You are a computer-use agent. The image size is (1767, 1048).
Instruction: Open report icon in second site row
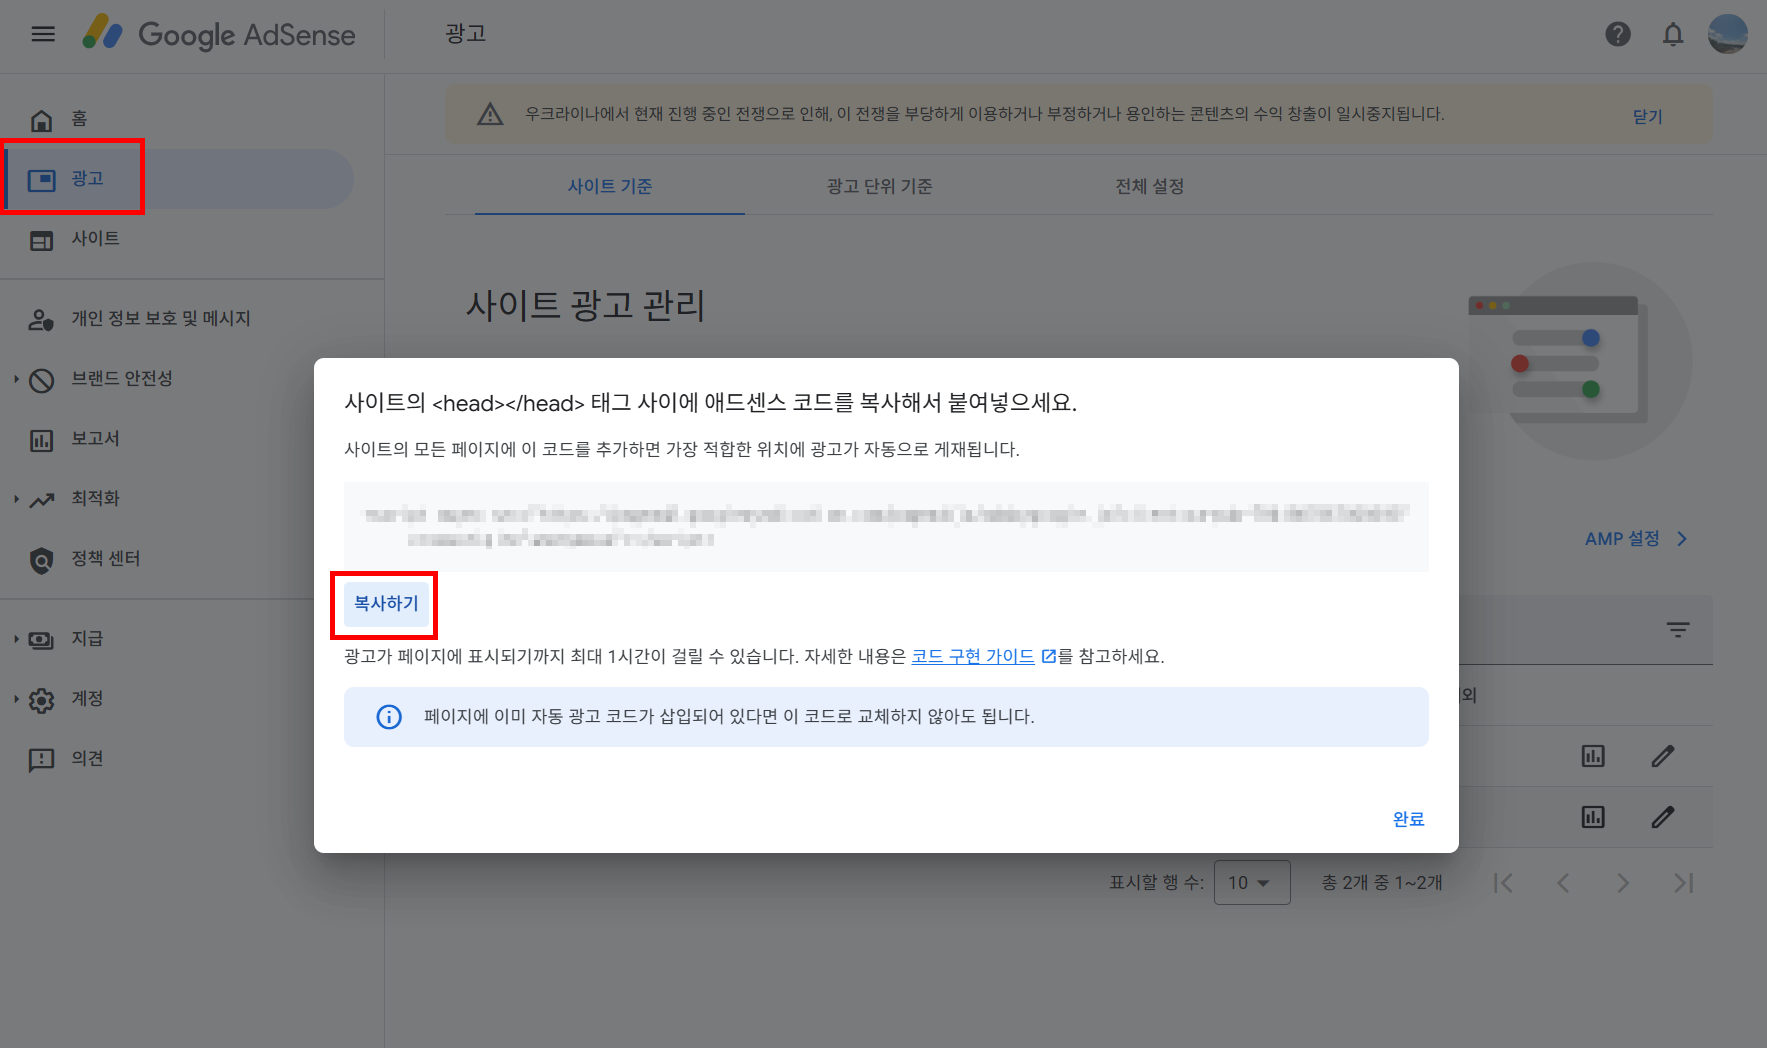click(1593, 817)
